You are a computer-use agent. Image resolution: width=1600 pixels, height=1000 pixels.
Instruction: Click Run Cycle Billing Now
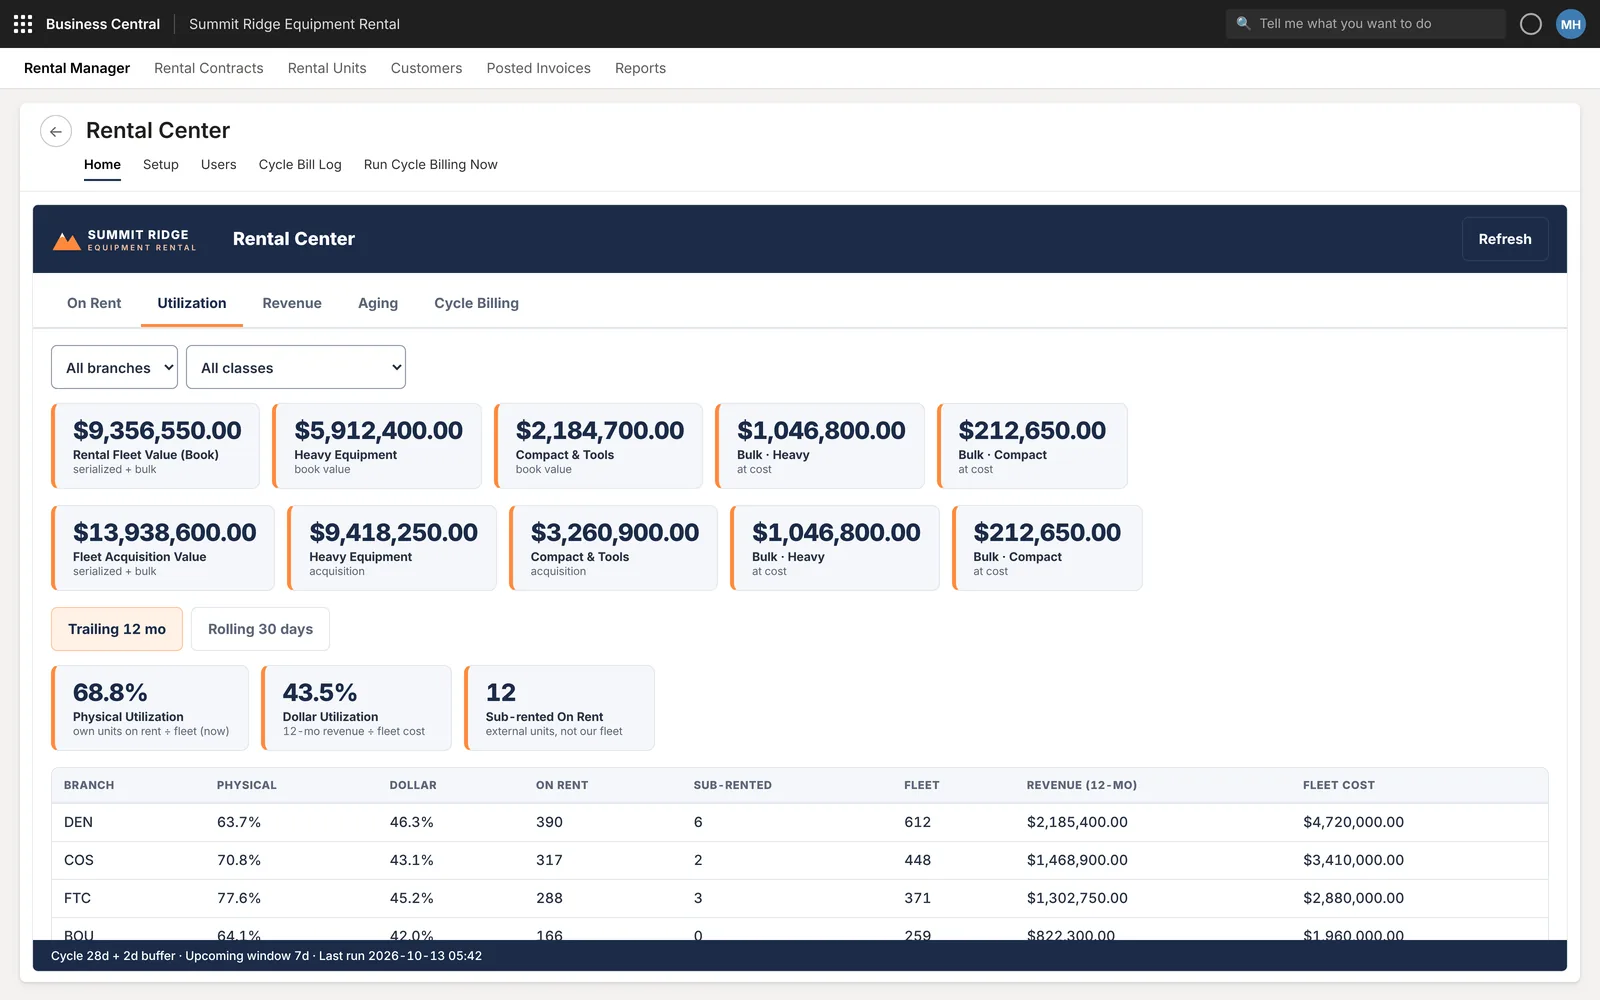coord(431,165)
